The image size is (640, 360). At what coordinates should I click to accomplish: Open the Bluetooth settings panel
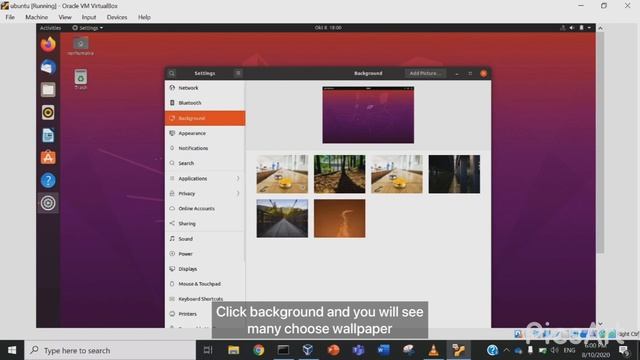click(x=205, y=103)
